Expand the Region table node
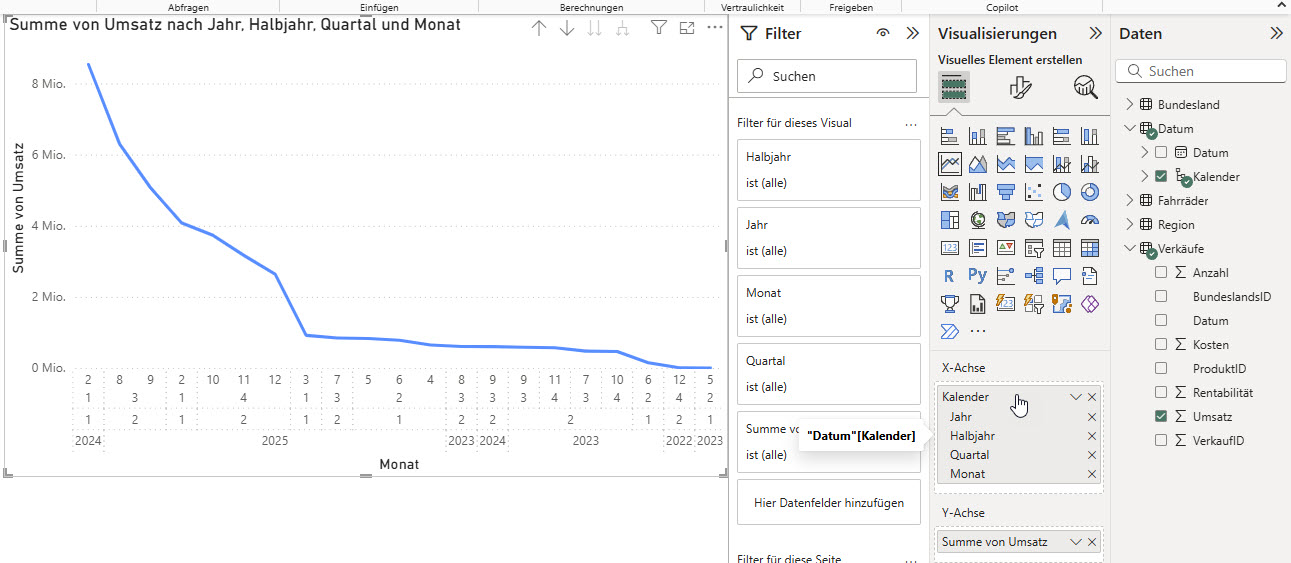The width and height of the screenshot is (1291, 563). 1130,225
